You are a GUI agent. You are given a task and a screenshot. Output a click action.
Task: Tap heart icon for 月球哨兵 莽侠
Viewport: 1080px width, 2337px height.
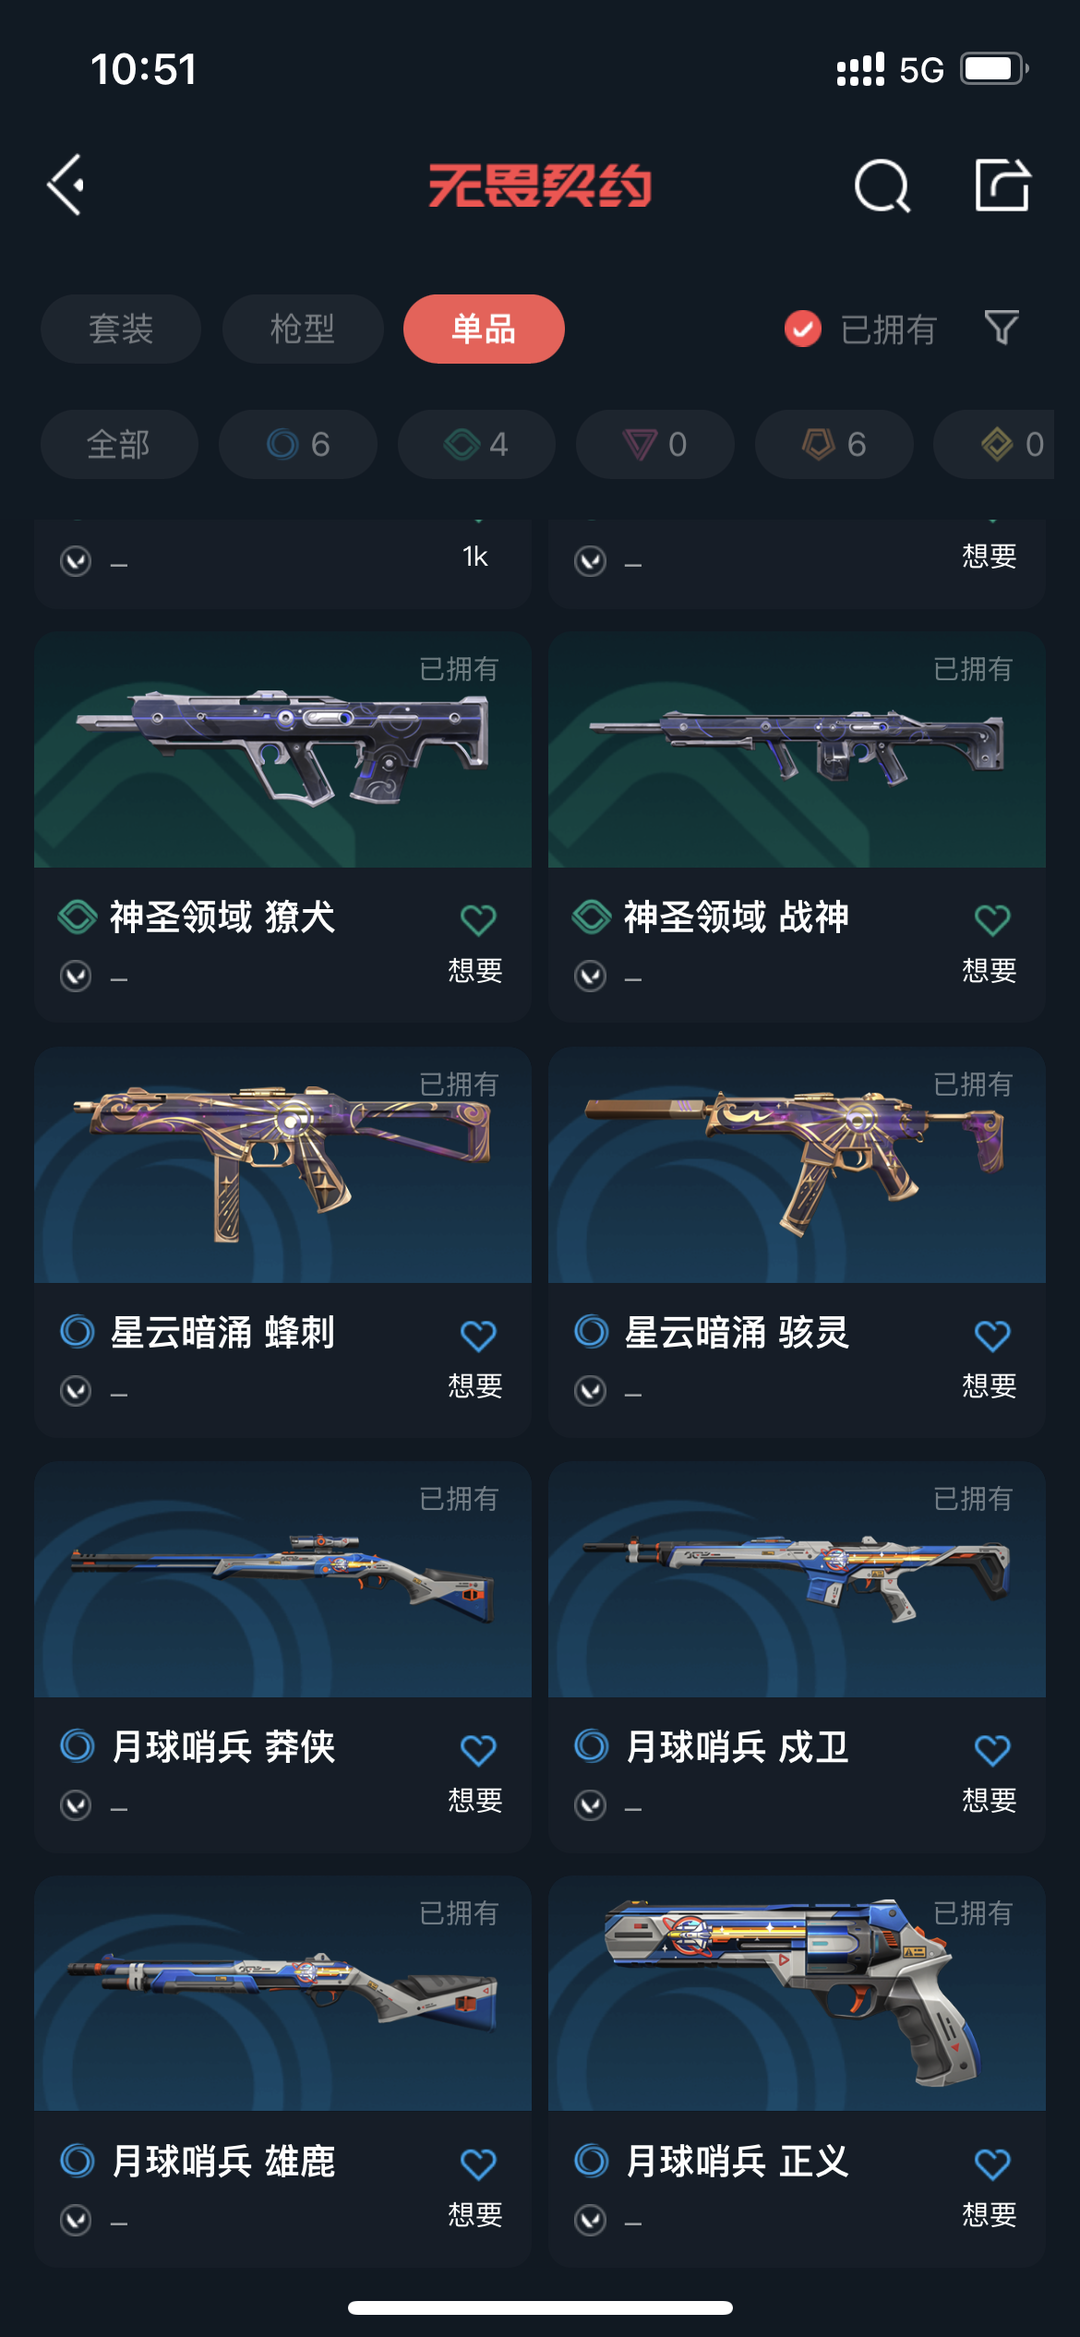coord(478,1750)
